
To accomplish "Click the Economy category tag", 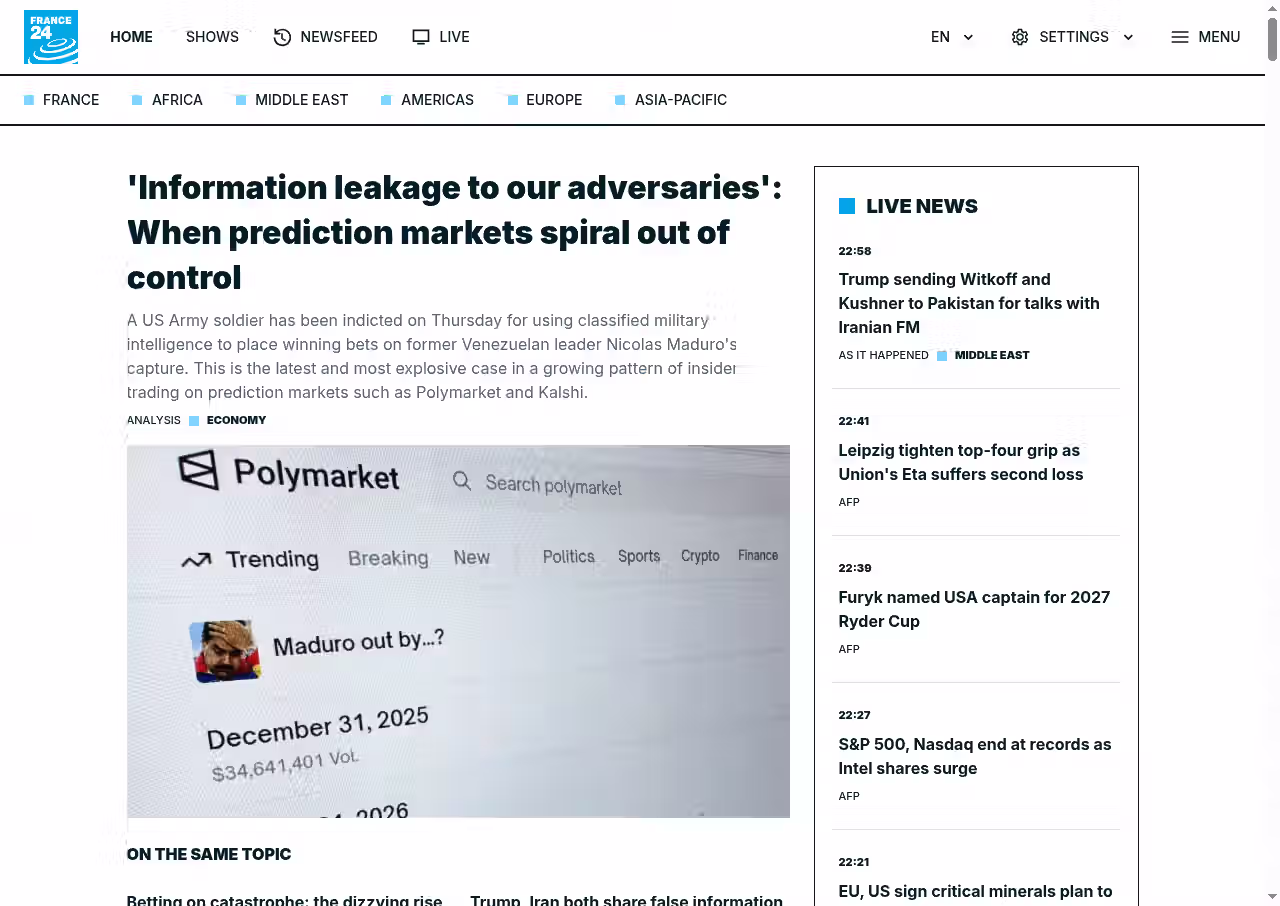I will 236,420.
